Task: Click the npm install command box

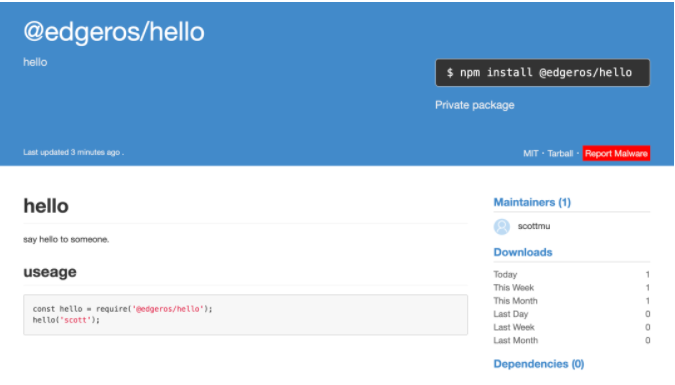Action: pyautogui.click(x=542, y=72)
